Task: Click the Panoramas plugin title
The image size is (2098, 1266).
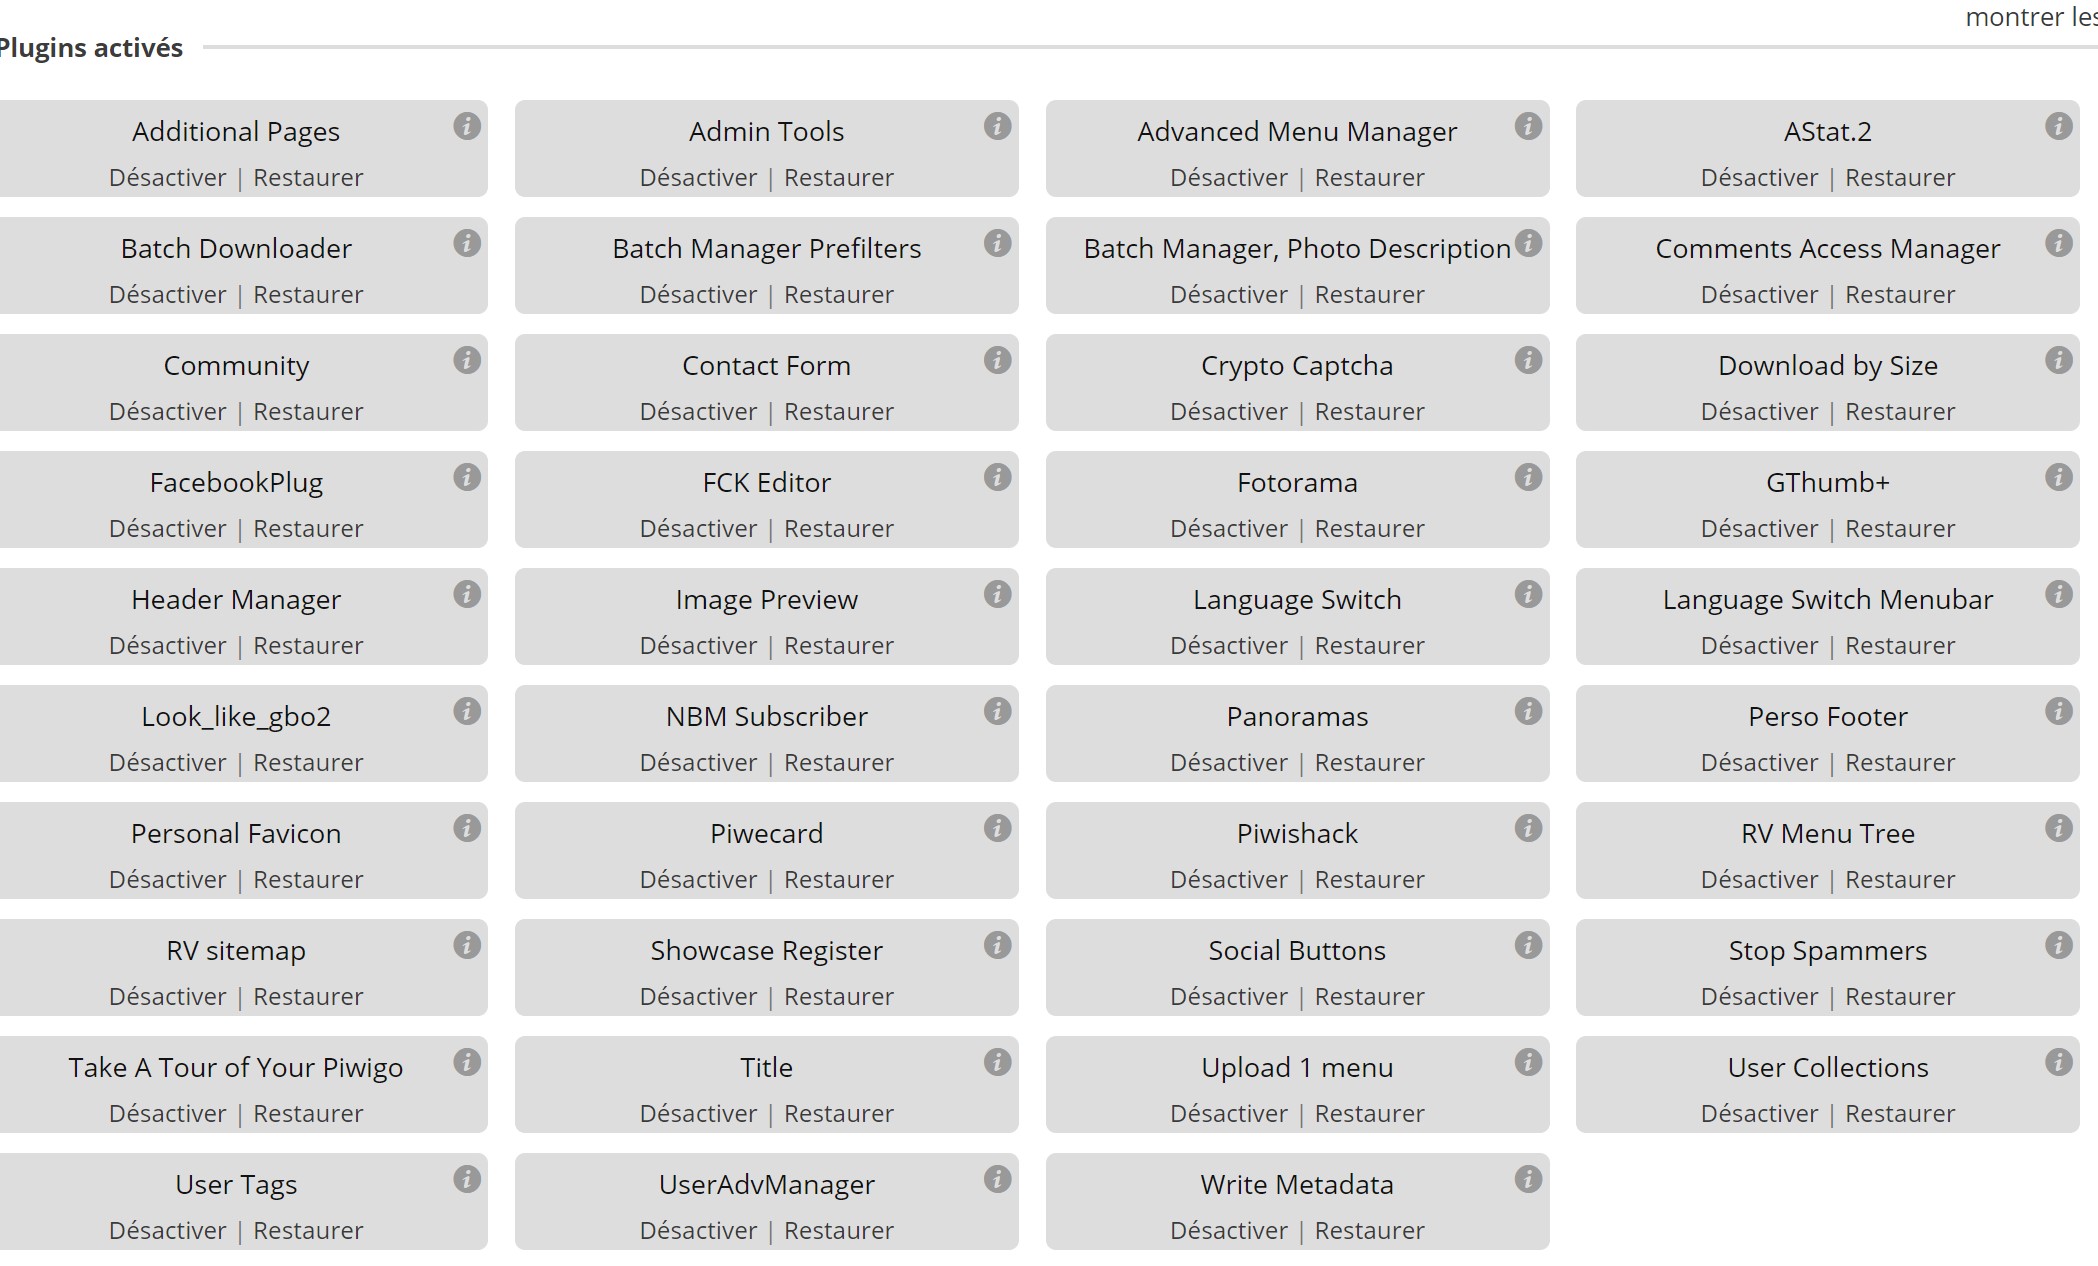Action: tap(1297, 717)
